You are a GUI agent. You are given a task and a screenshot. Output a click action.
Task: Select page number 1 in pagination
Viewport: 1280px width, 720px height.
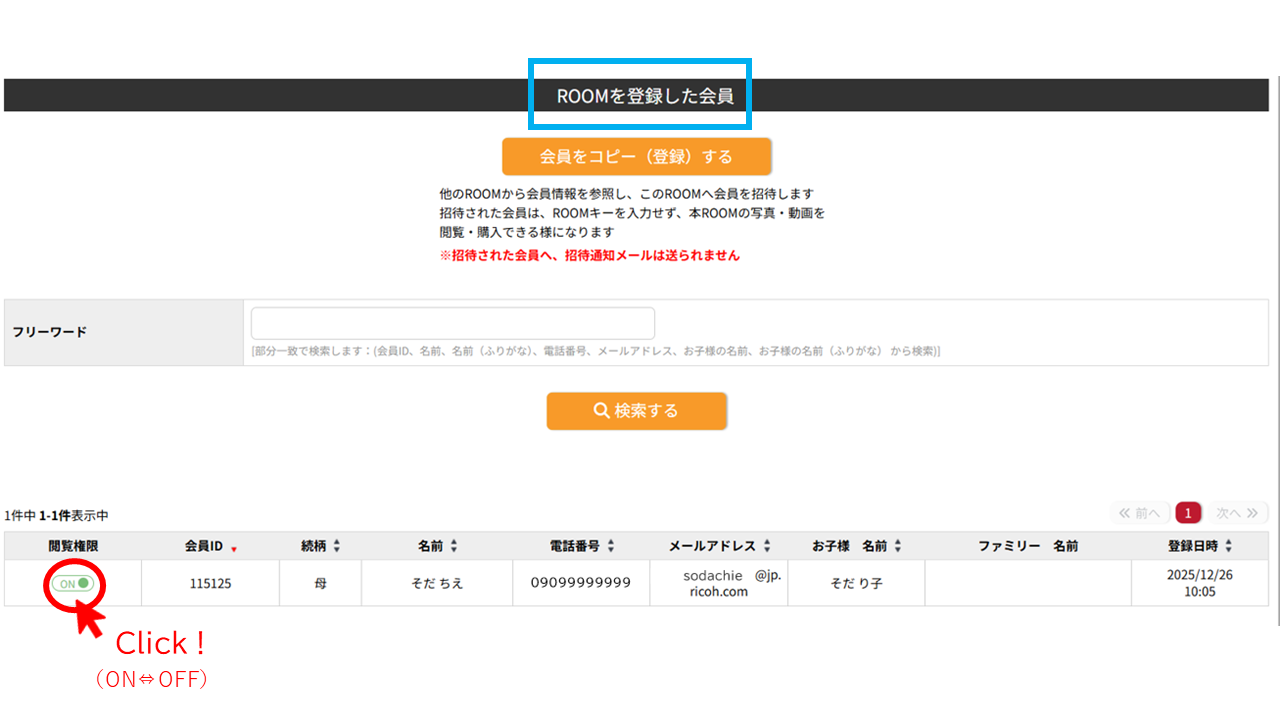click(1188, 512)
